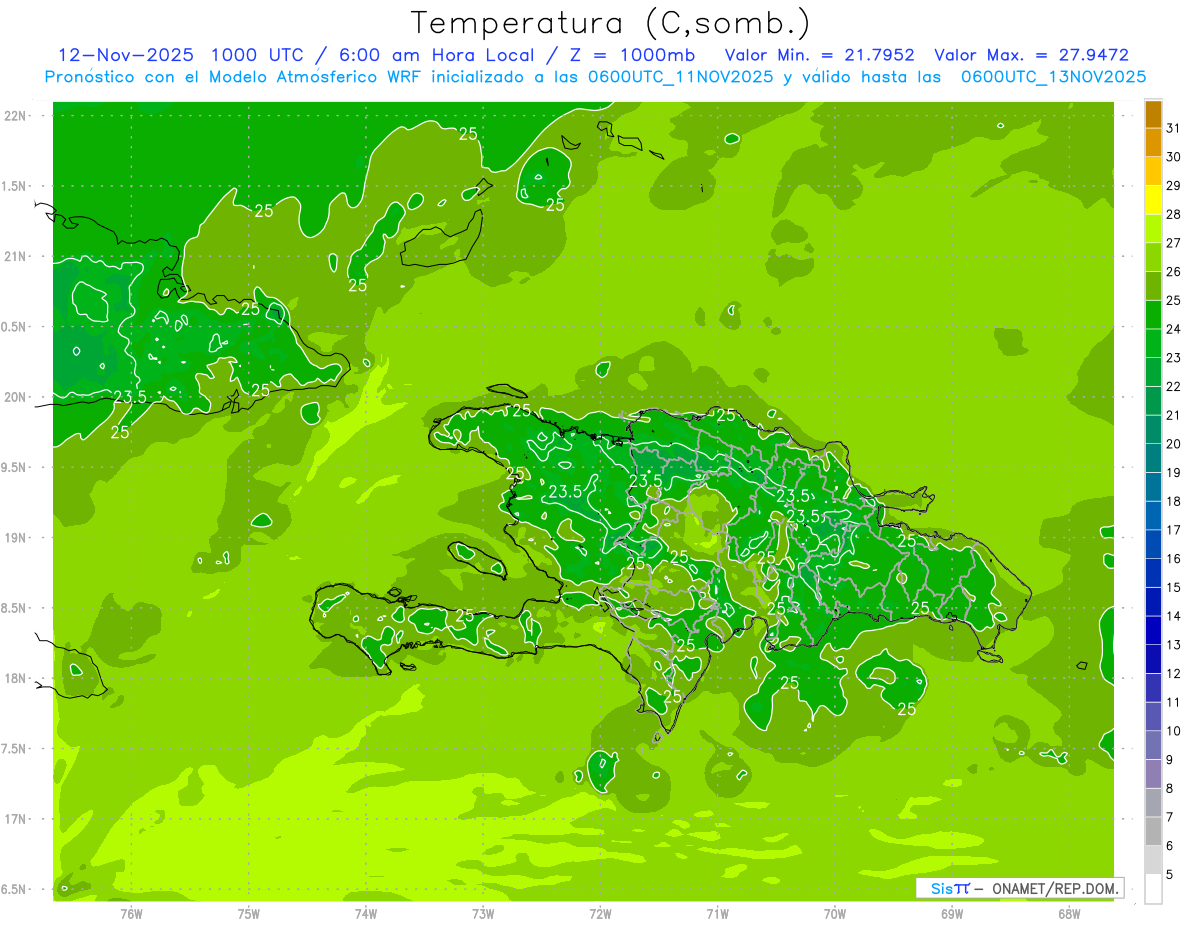
Task: Click the '17N' latitude axis label
Action: 15,819
